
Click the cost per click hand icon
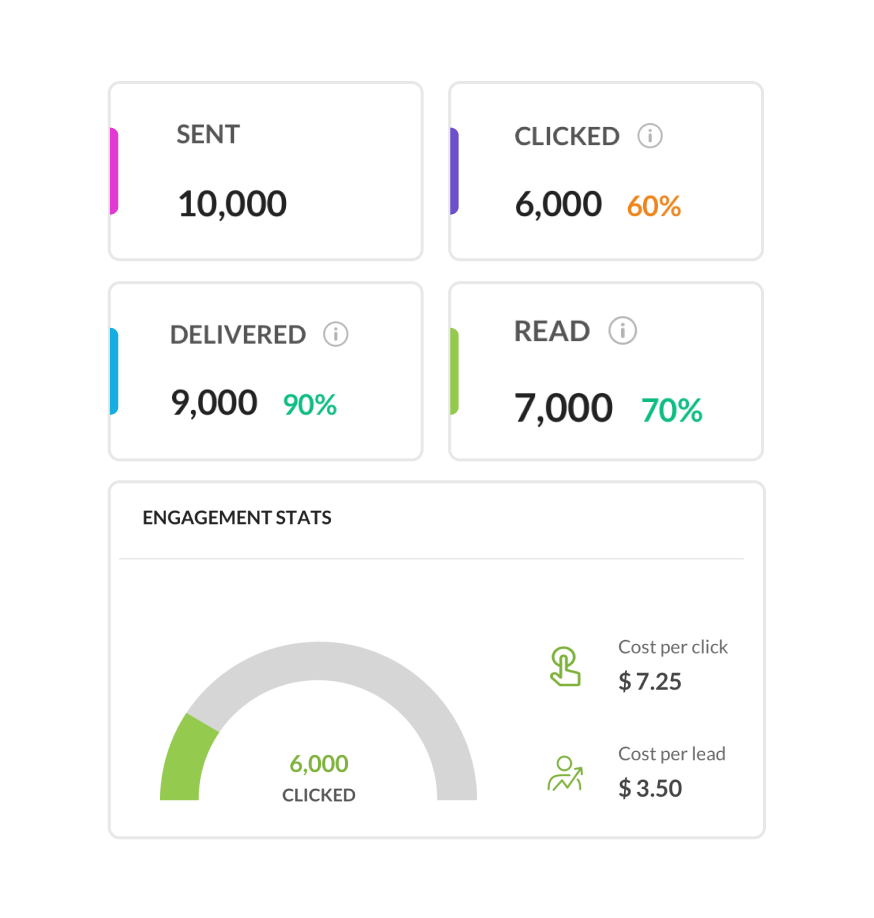pos(565,666)
